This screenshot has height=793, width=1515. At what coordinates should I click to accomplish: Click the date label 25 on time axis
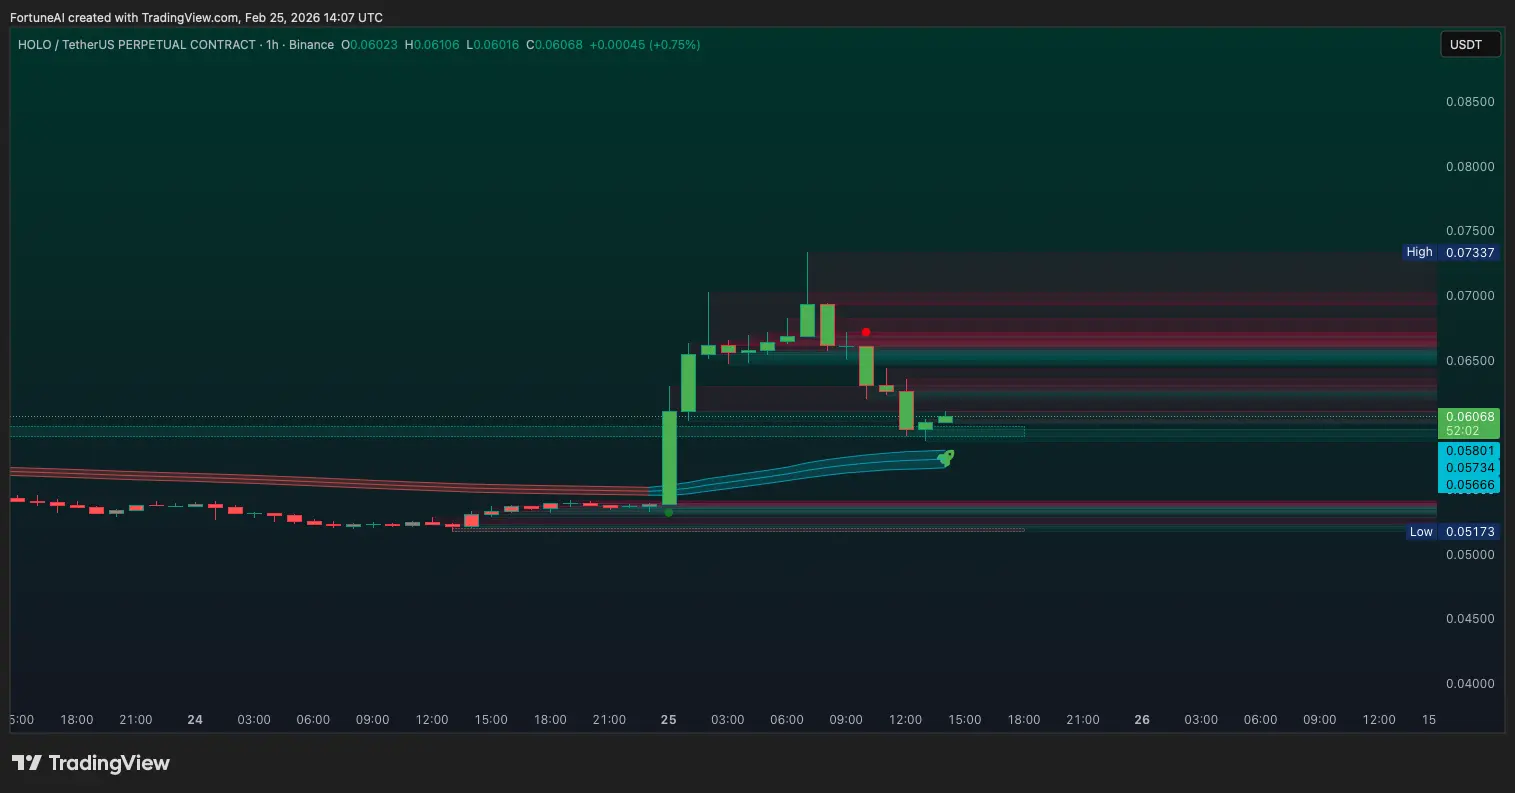[669, 720]
